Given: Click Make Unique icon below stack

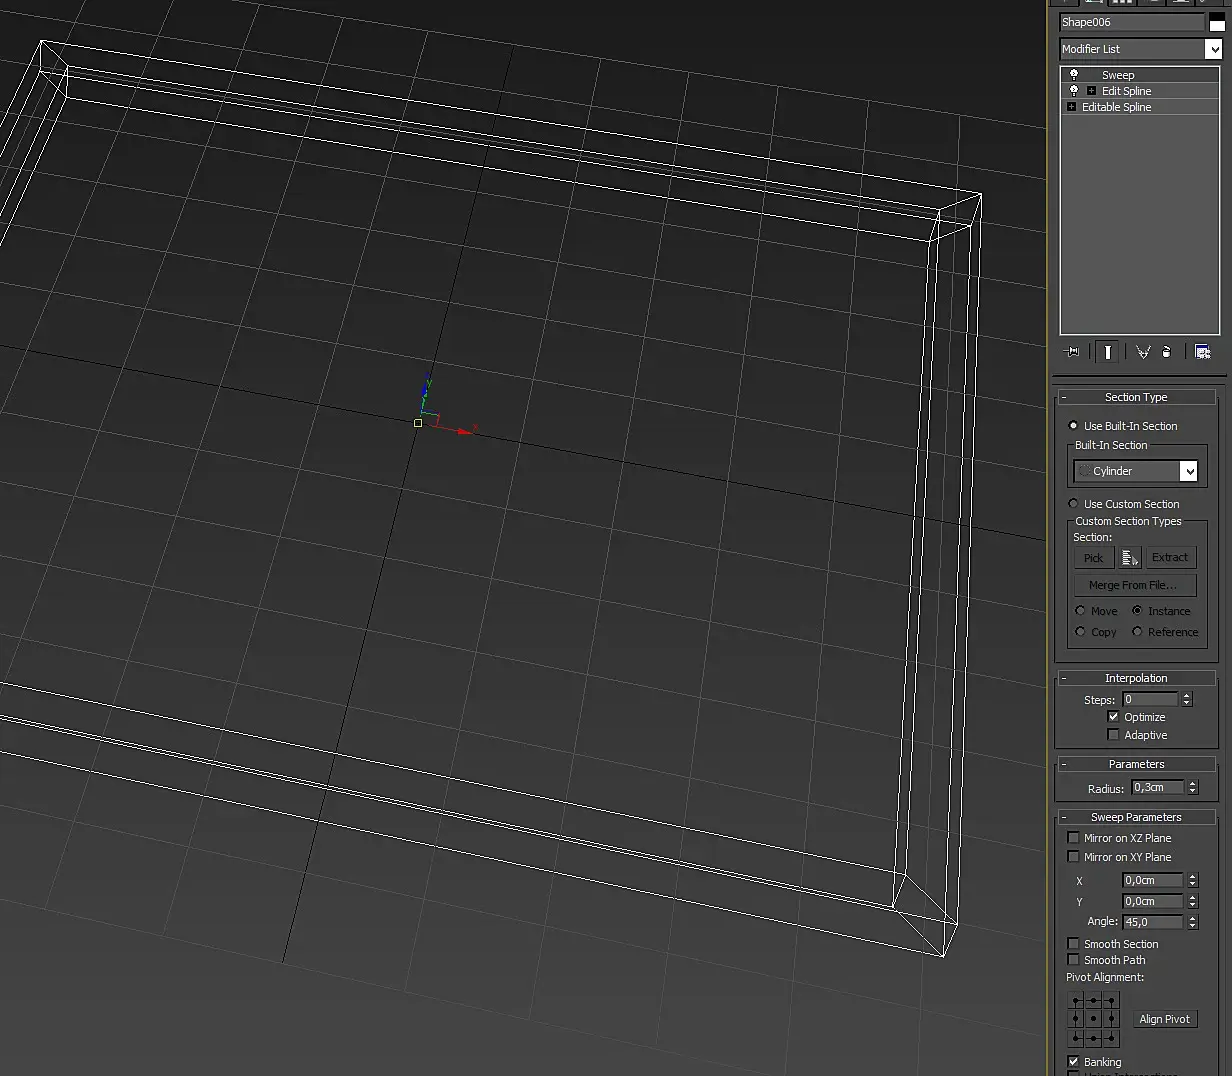Looking at the screenshot, I should 1143,352.
